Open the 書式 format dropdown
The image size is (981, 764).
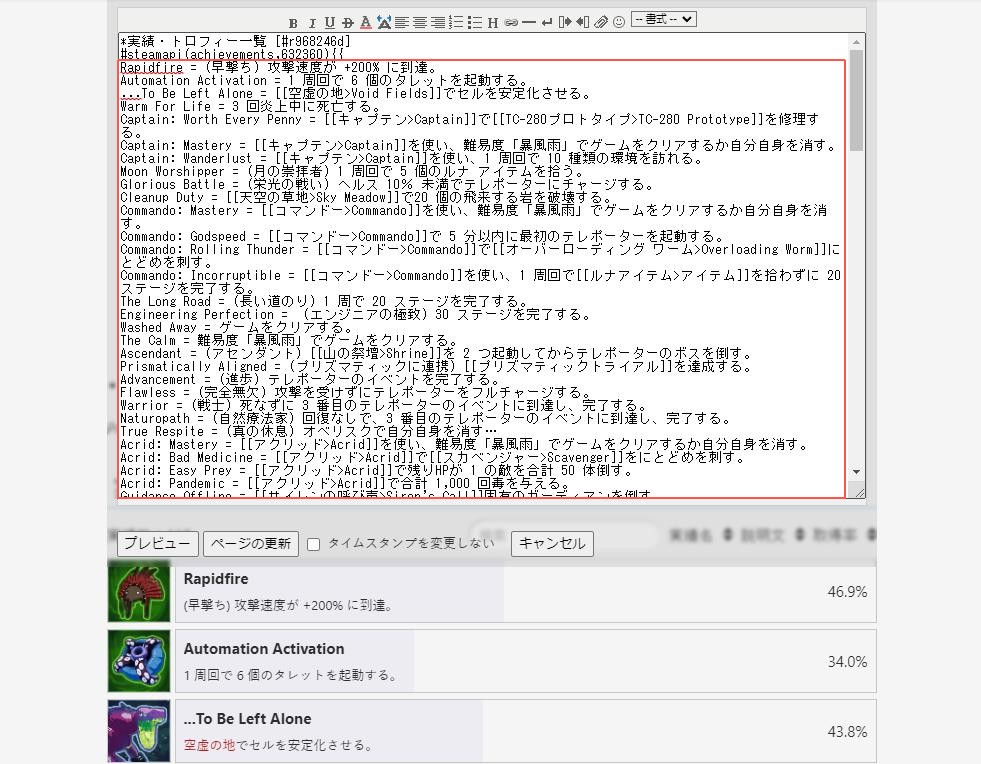coord(664,19)
